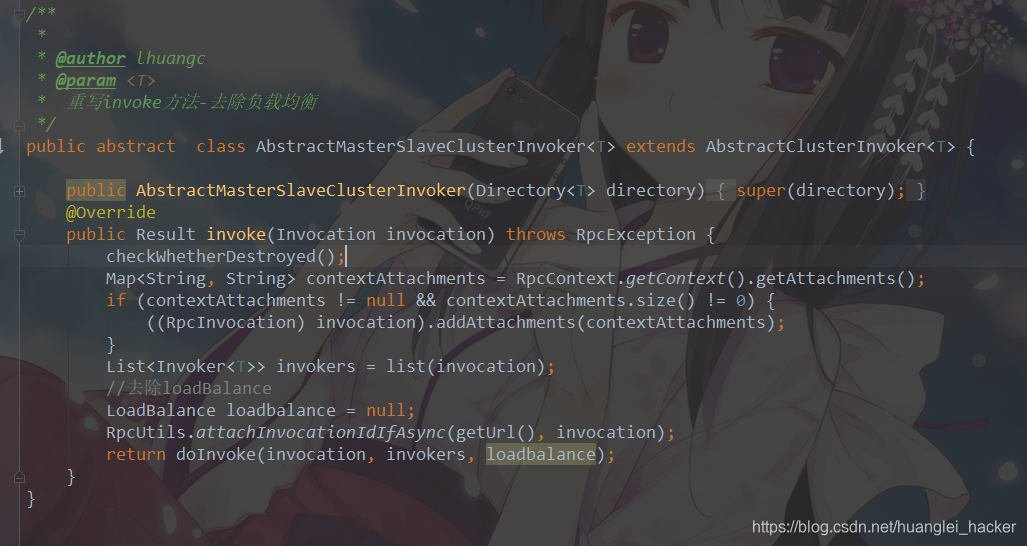Click the addAttachments method call
Viewport: 1027px width, 546px height.
pyautogui.click(x=506, y=323)
